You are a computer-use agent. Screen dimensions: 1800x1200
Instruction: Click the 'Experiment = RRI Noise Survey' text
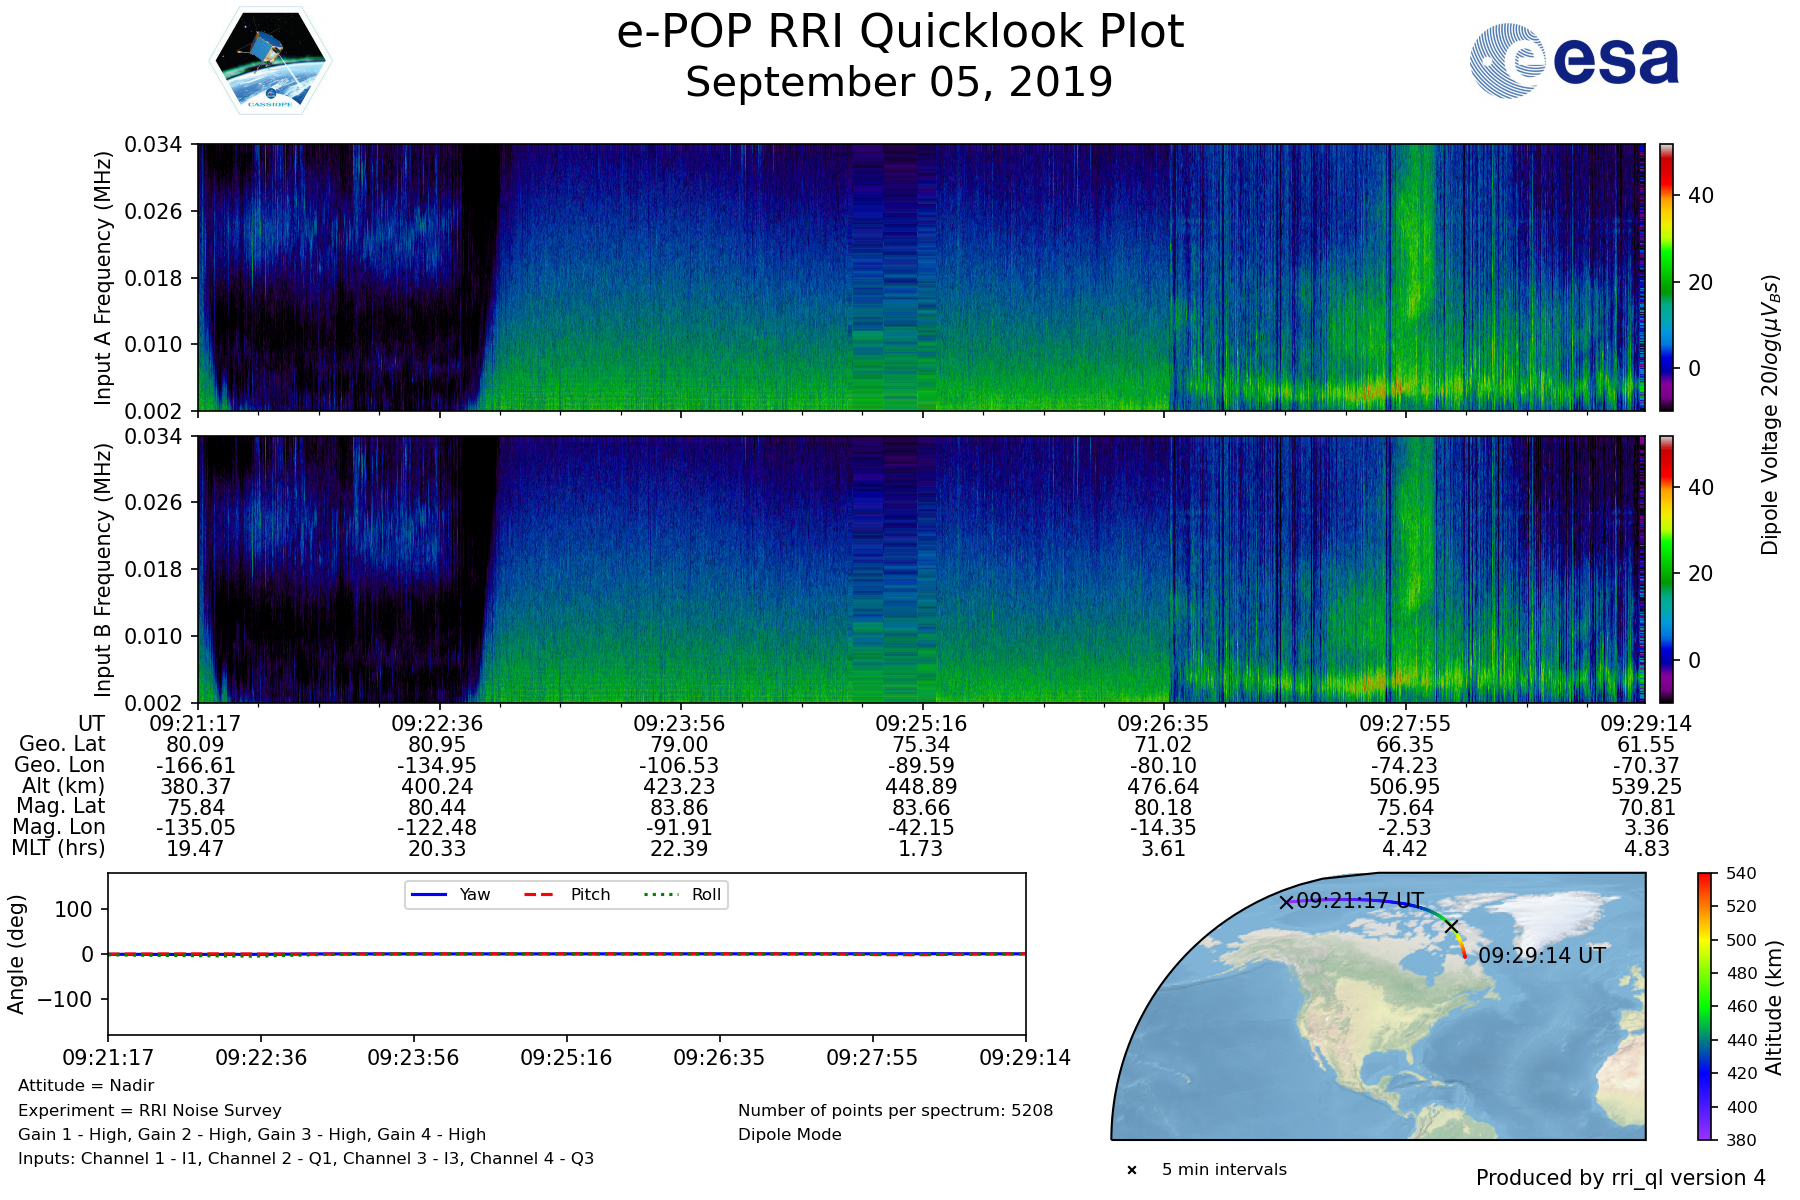[x=150, y=1110]
